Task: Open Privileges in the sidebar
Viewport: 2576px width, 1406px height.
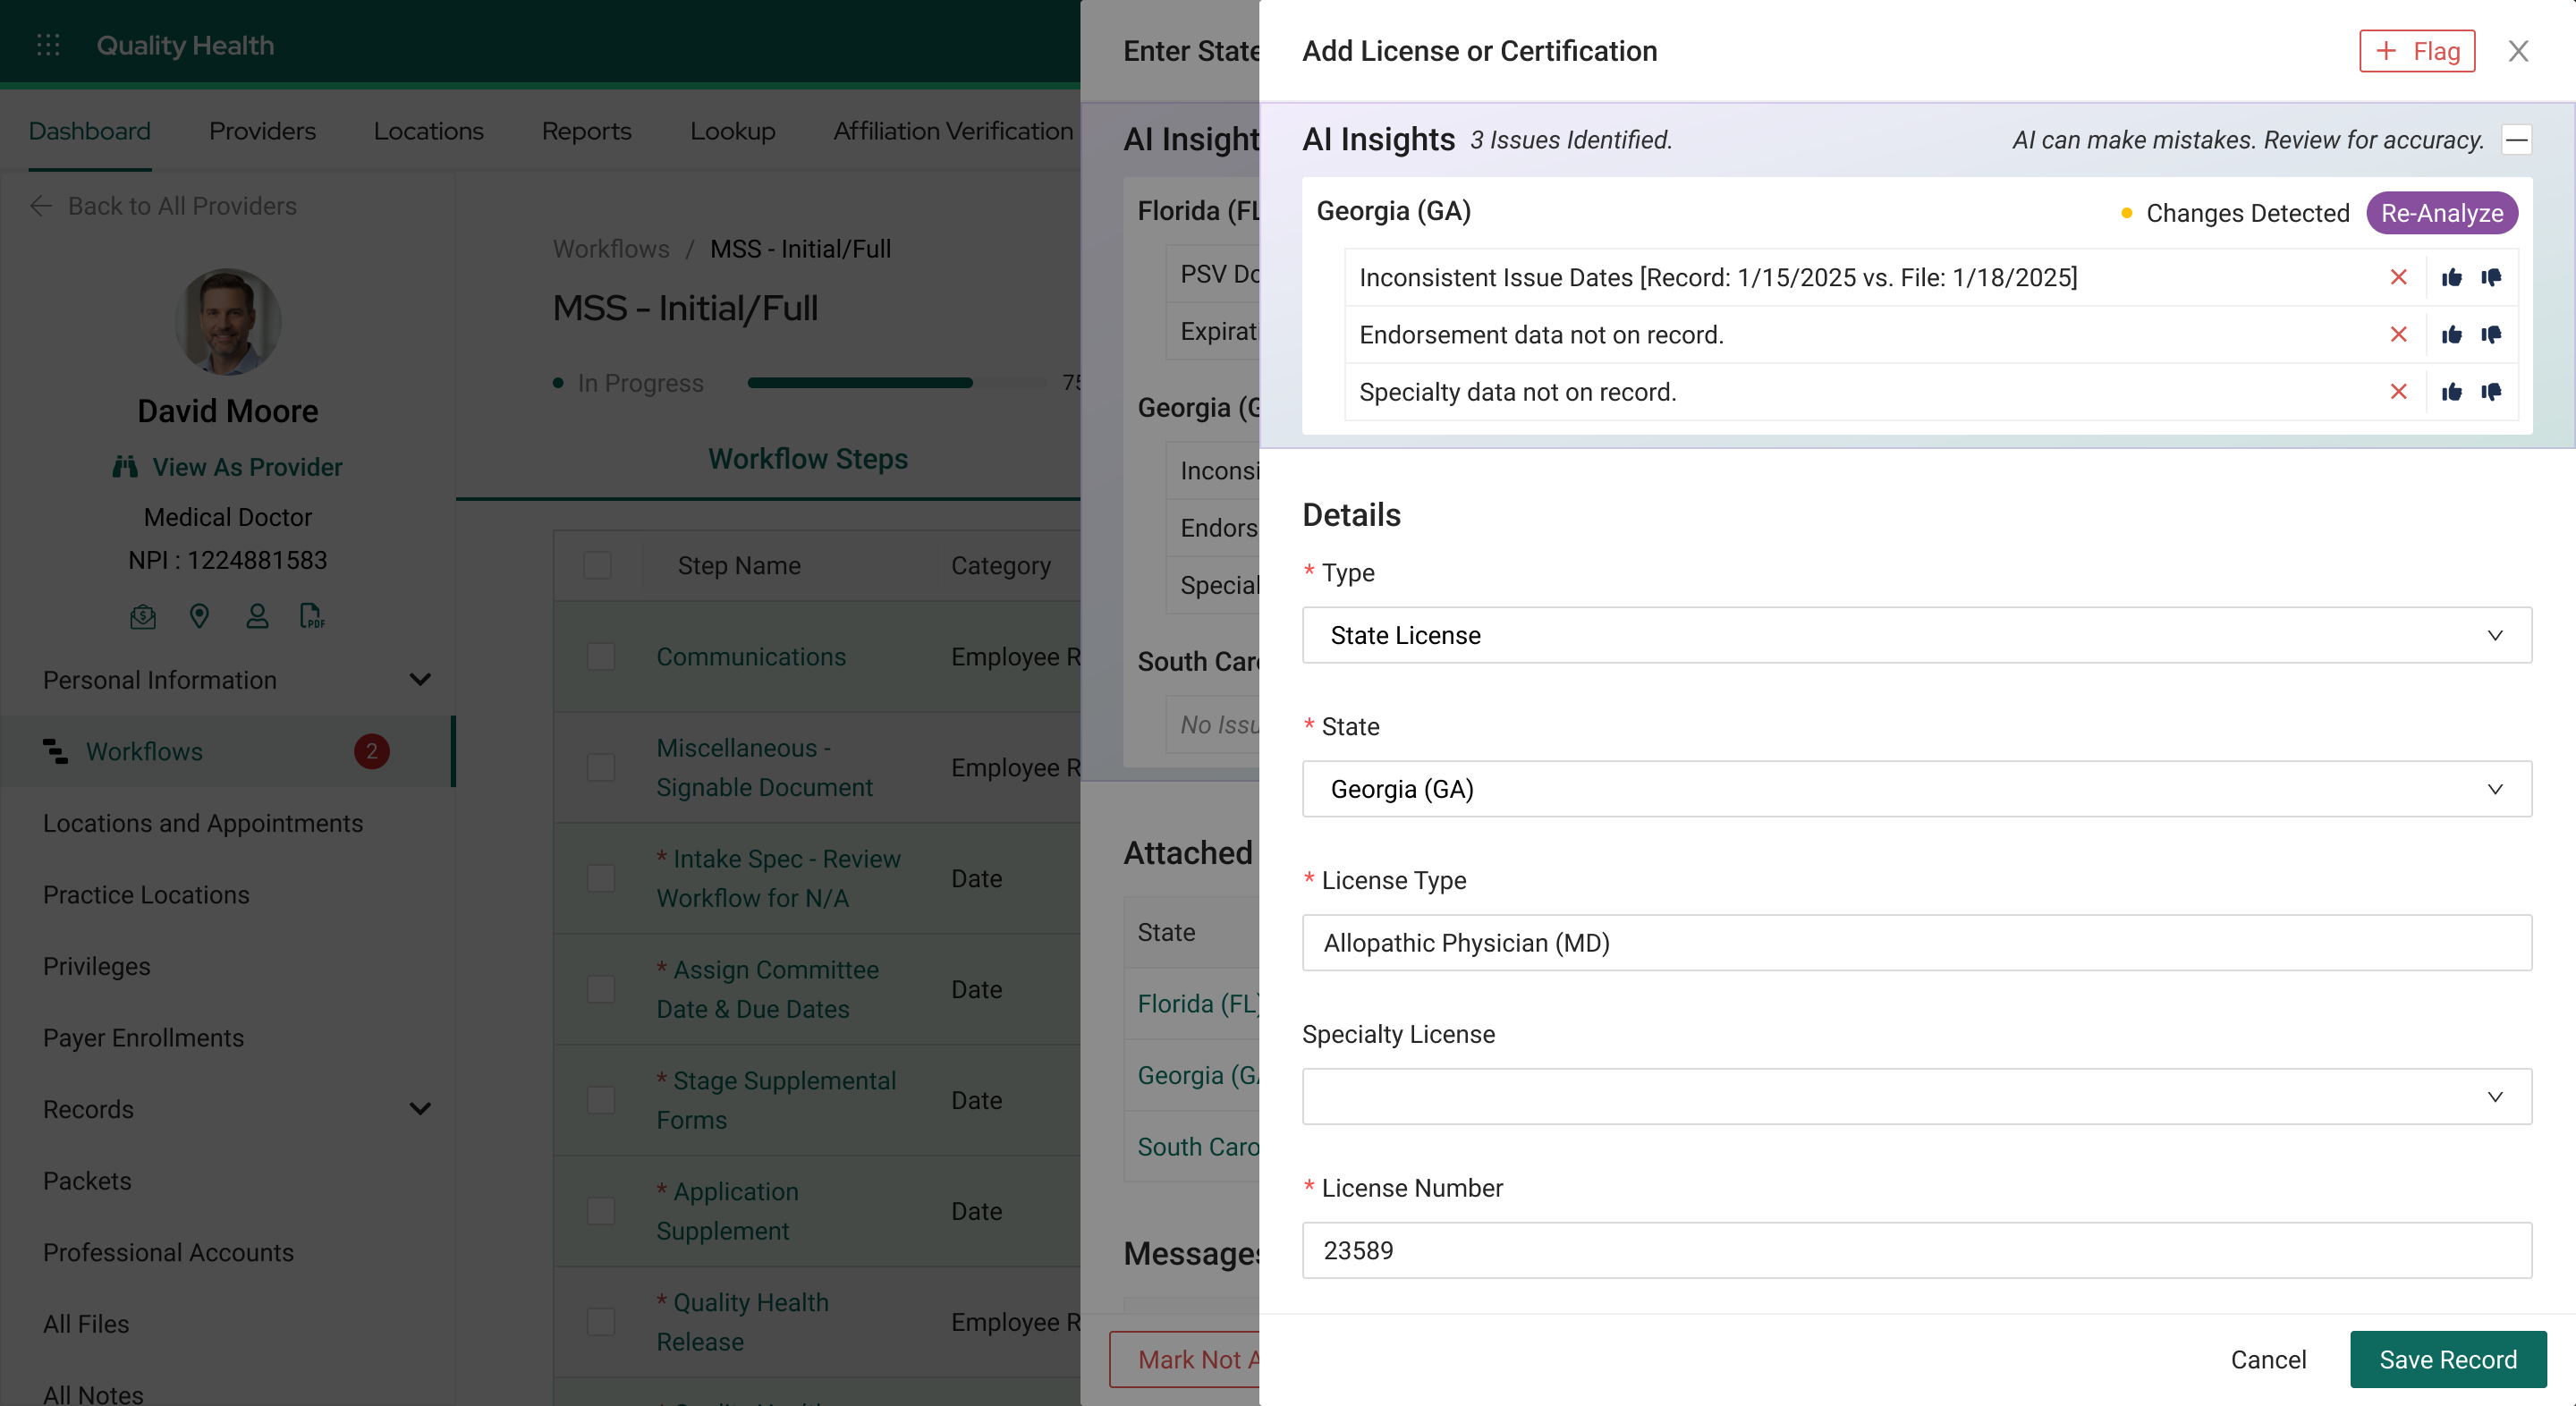Action: (97, 966)
